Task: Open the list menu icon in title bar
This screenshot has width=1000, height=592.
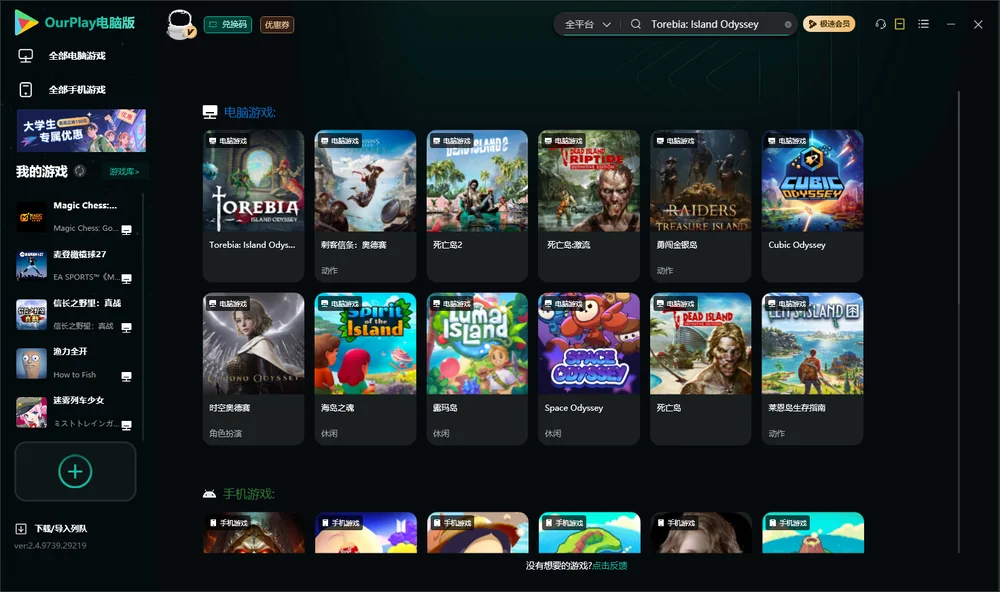Action: [923, 24]
